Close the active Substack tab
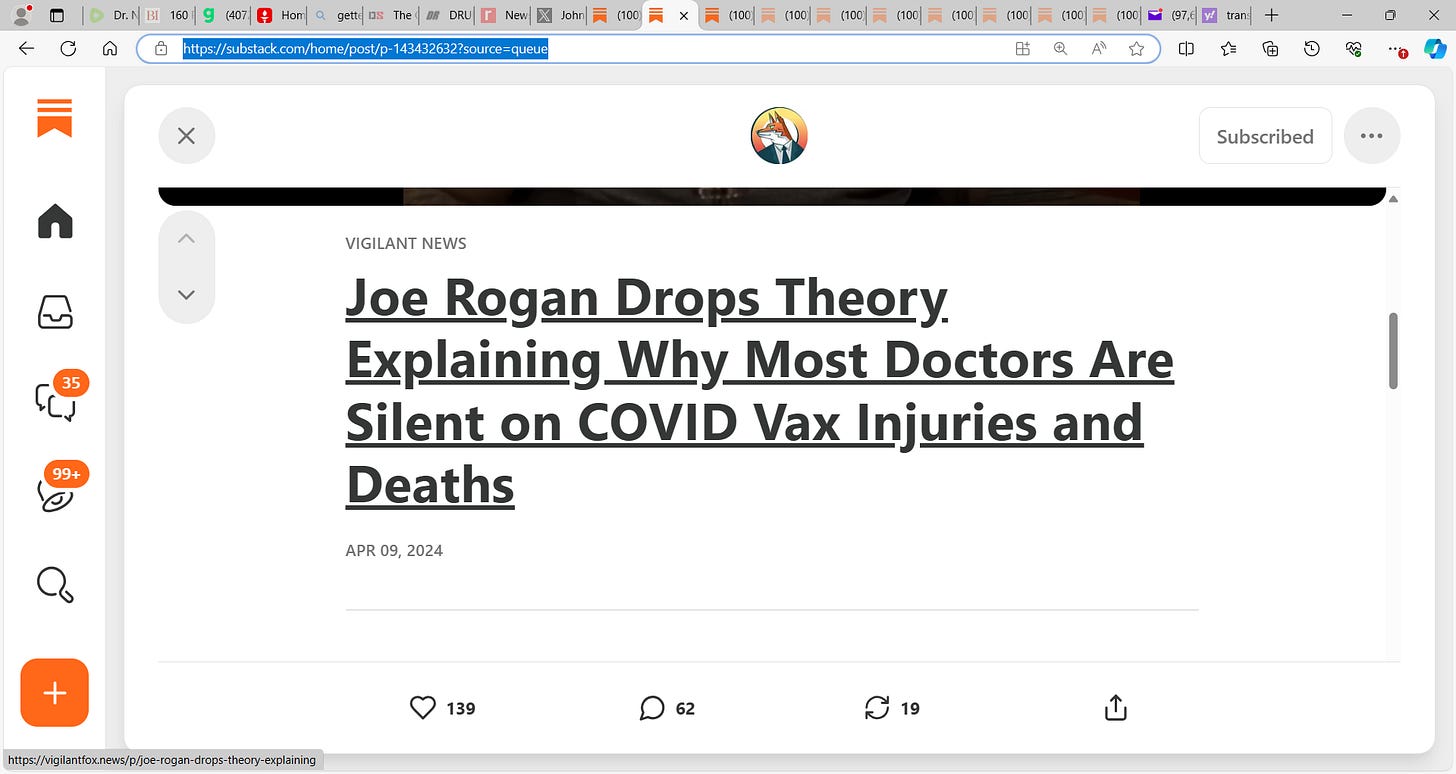 coord(684,16)
